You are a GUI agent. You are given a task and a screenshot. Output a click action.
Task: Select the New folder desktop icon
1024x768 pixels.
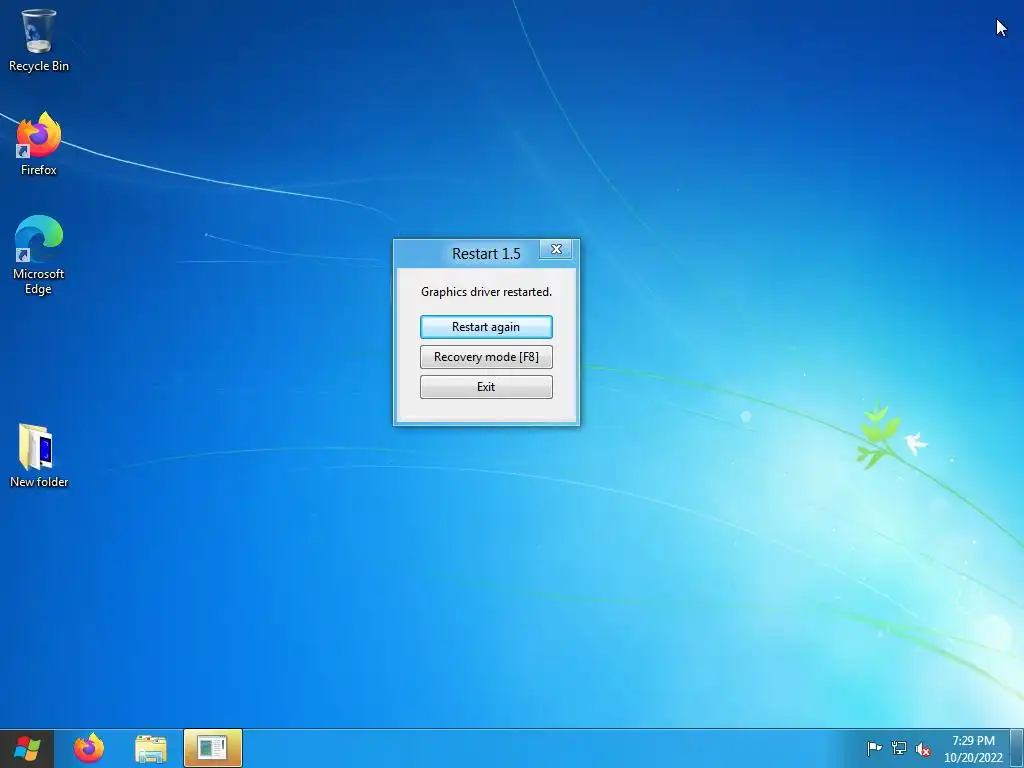point(39,455)
